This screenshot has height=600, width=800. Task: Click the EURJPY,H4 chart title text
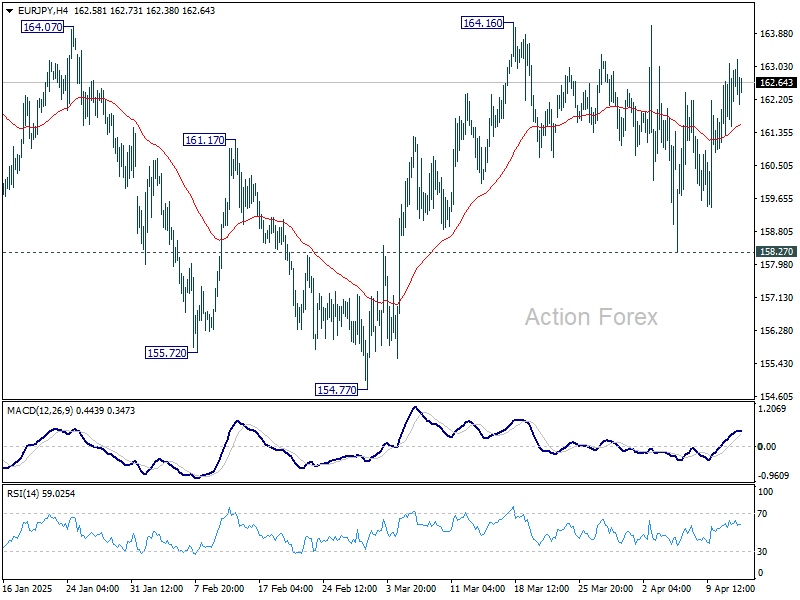[x=43, y=11]
